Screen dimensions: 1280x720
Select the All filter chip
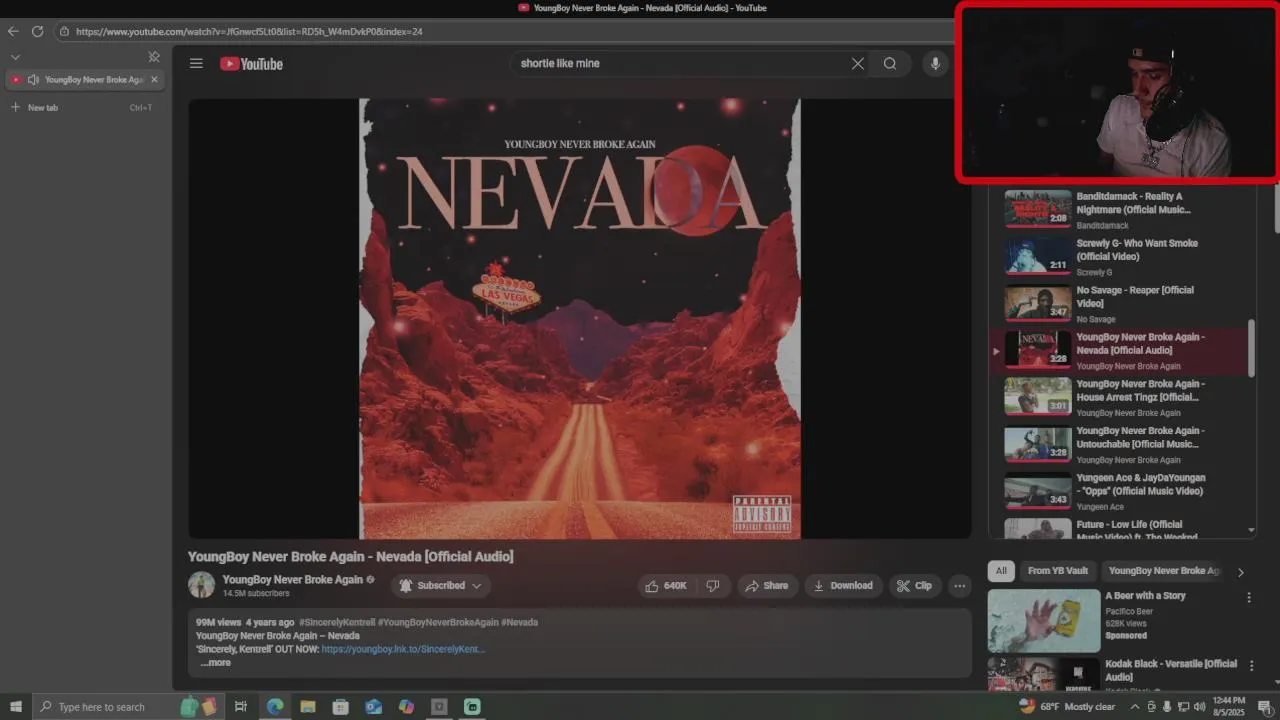coord(1001,571)
